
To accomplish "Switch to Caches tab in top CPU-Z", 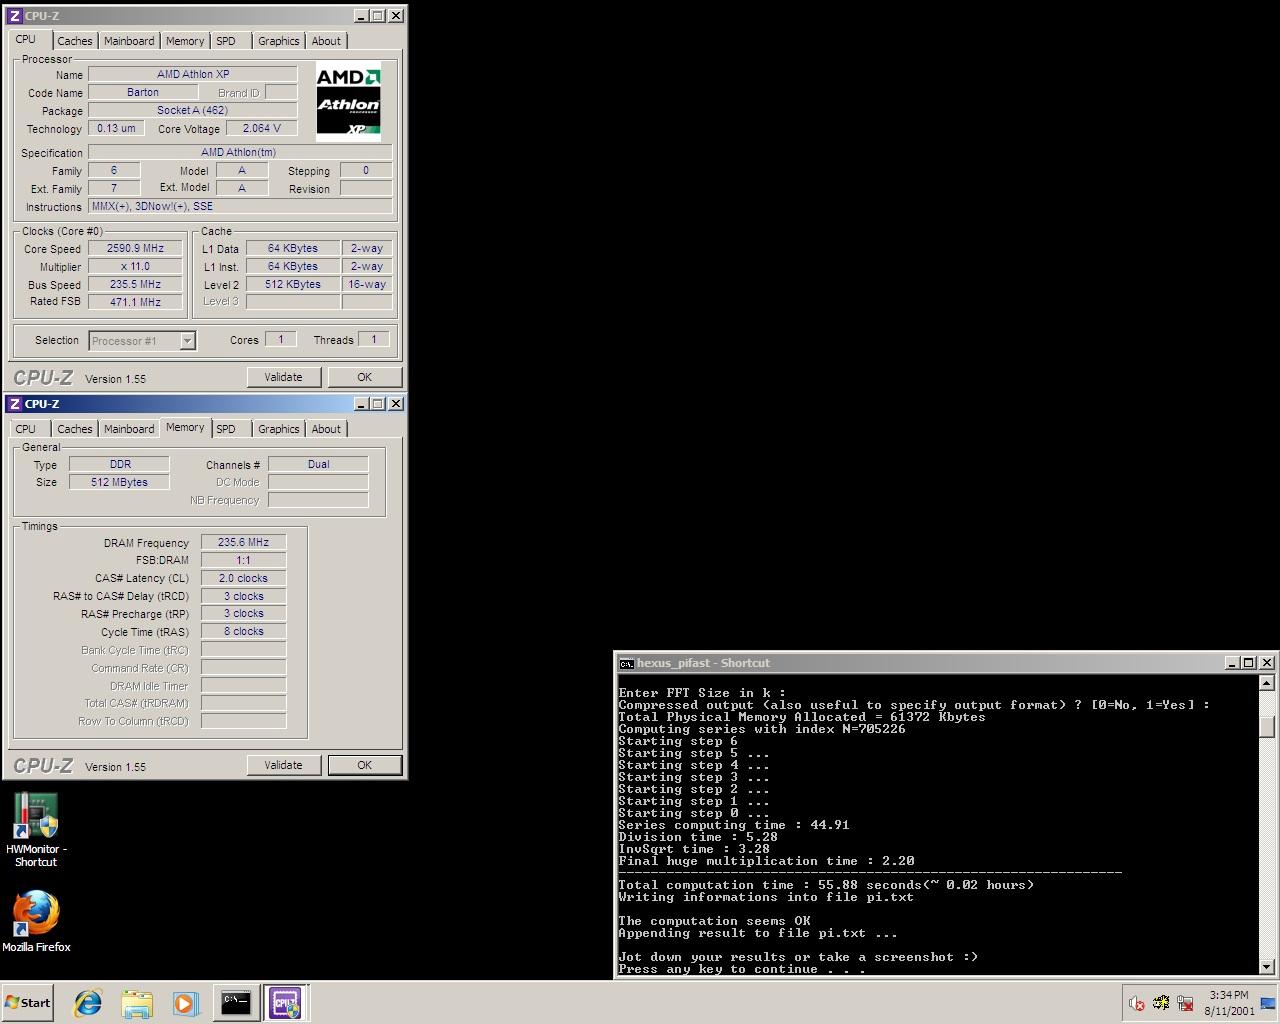I will coord(74,41).
